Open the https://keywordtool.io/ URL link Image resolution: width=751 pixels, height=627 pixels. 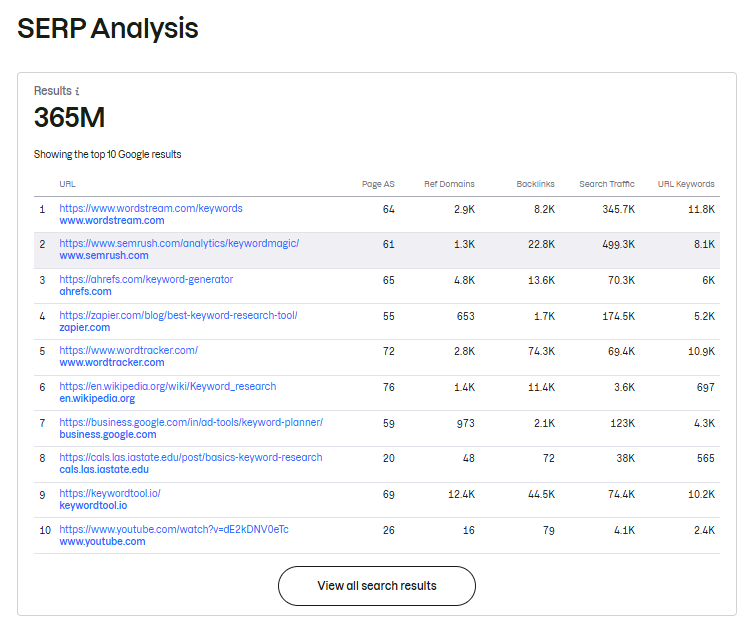point(110,493)
